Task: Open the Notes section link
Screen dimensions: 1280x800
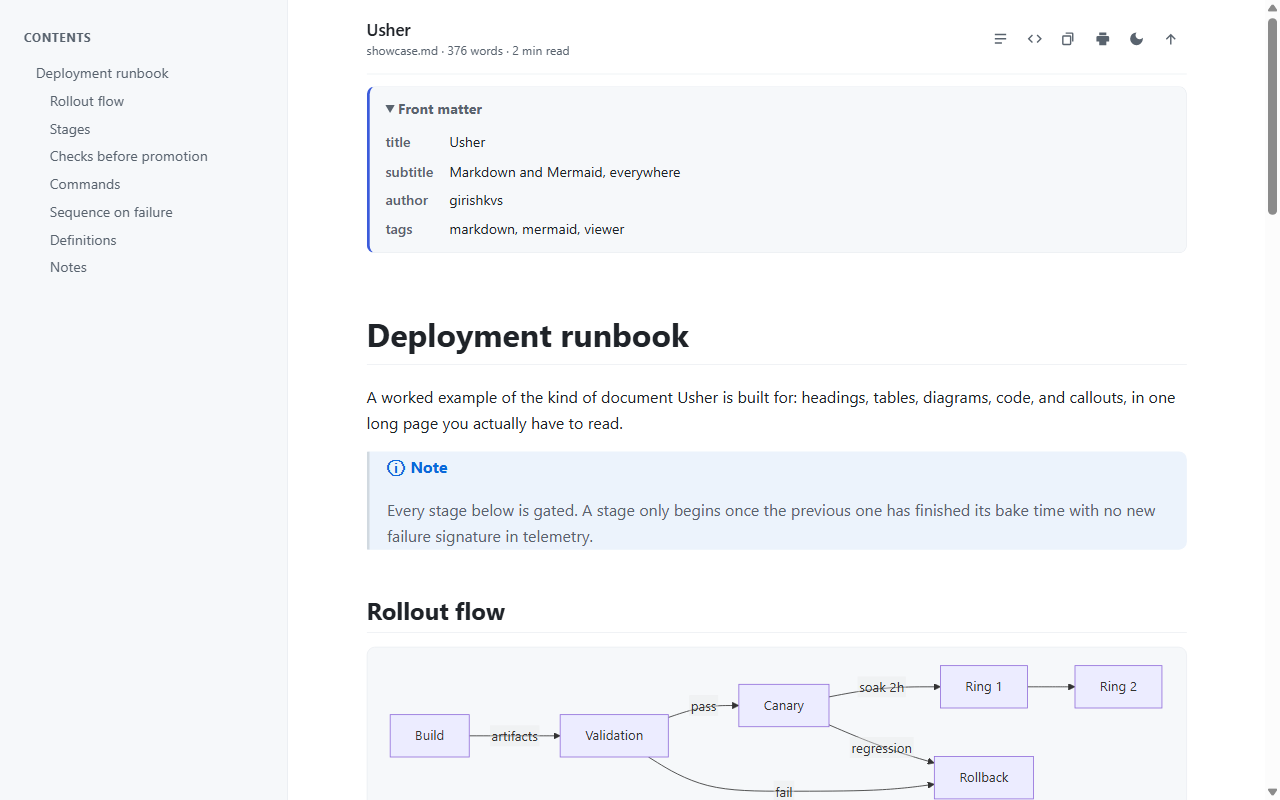Action: click(68, 267)
